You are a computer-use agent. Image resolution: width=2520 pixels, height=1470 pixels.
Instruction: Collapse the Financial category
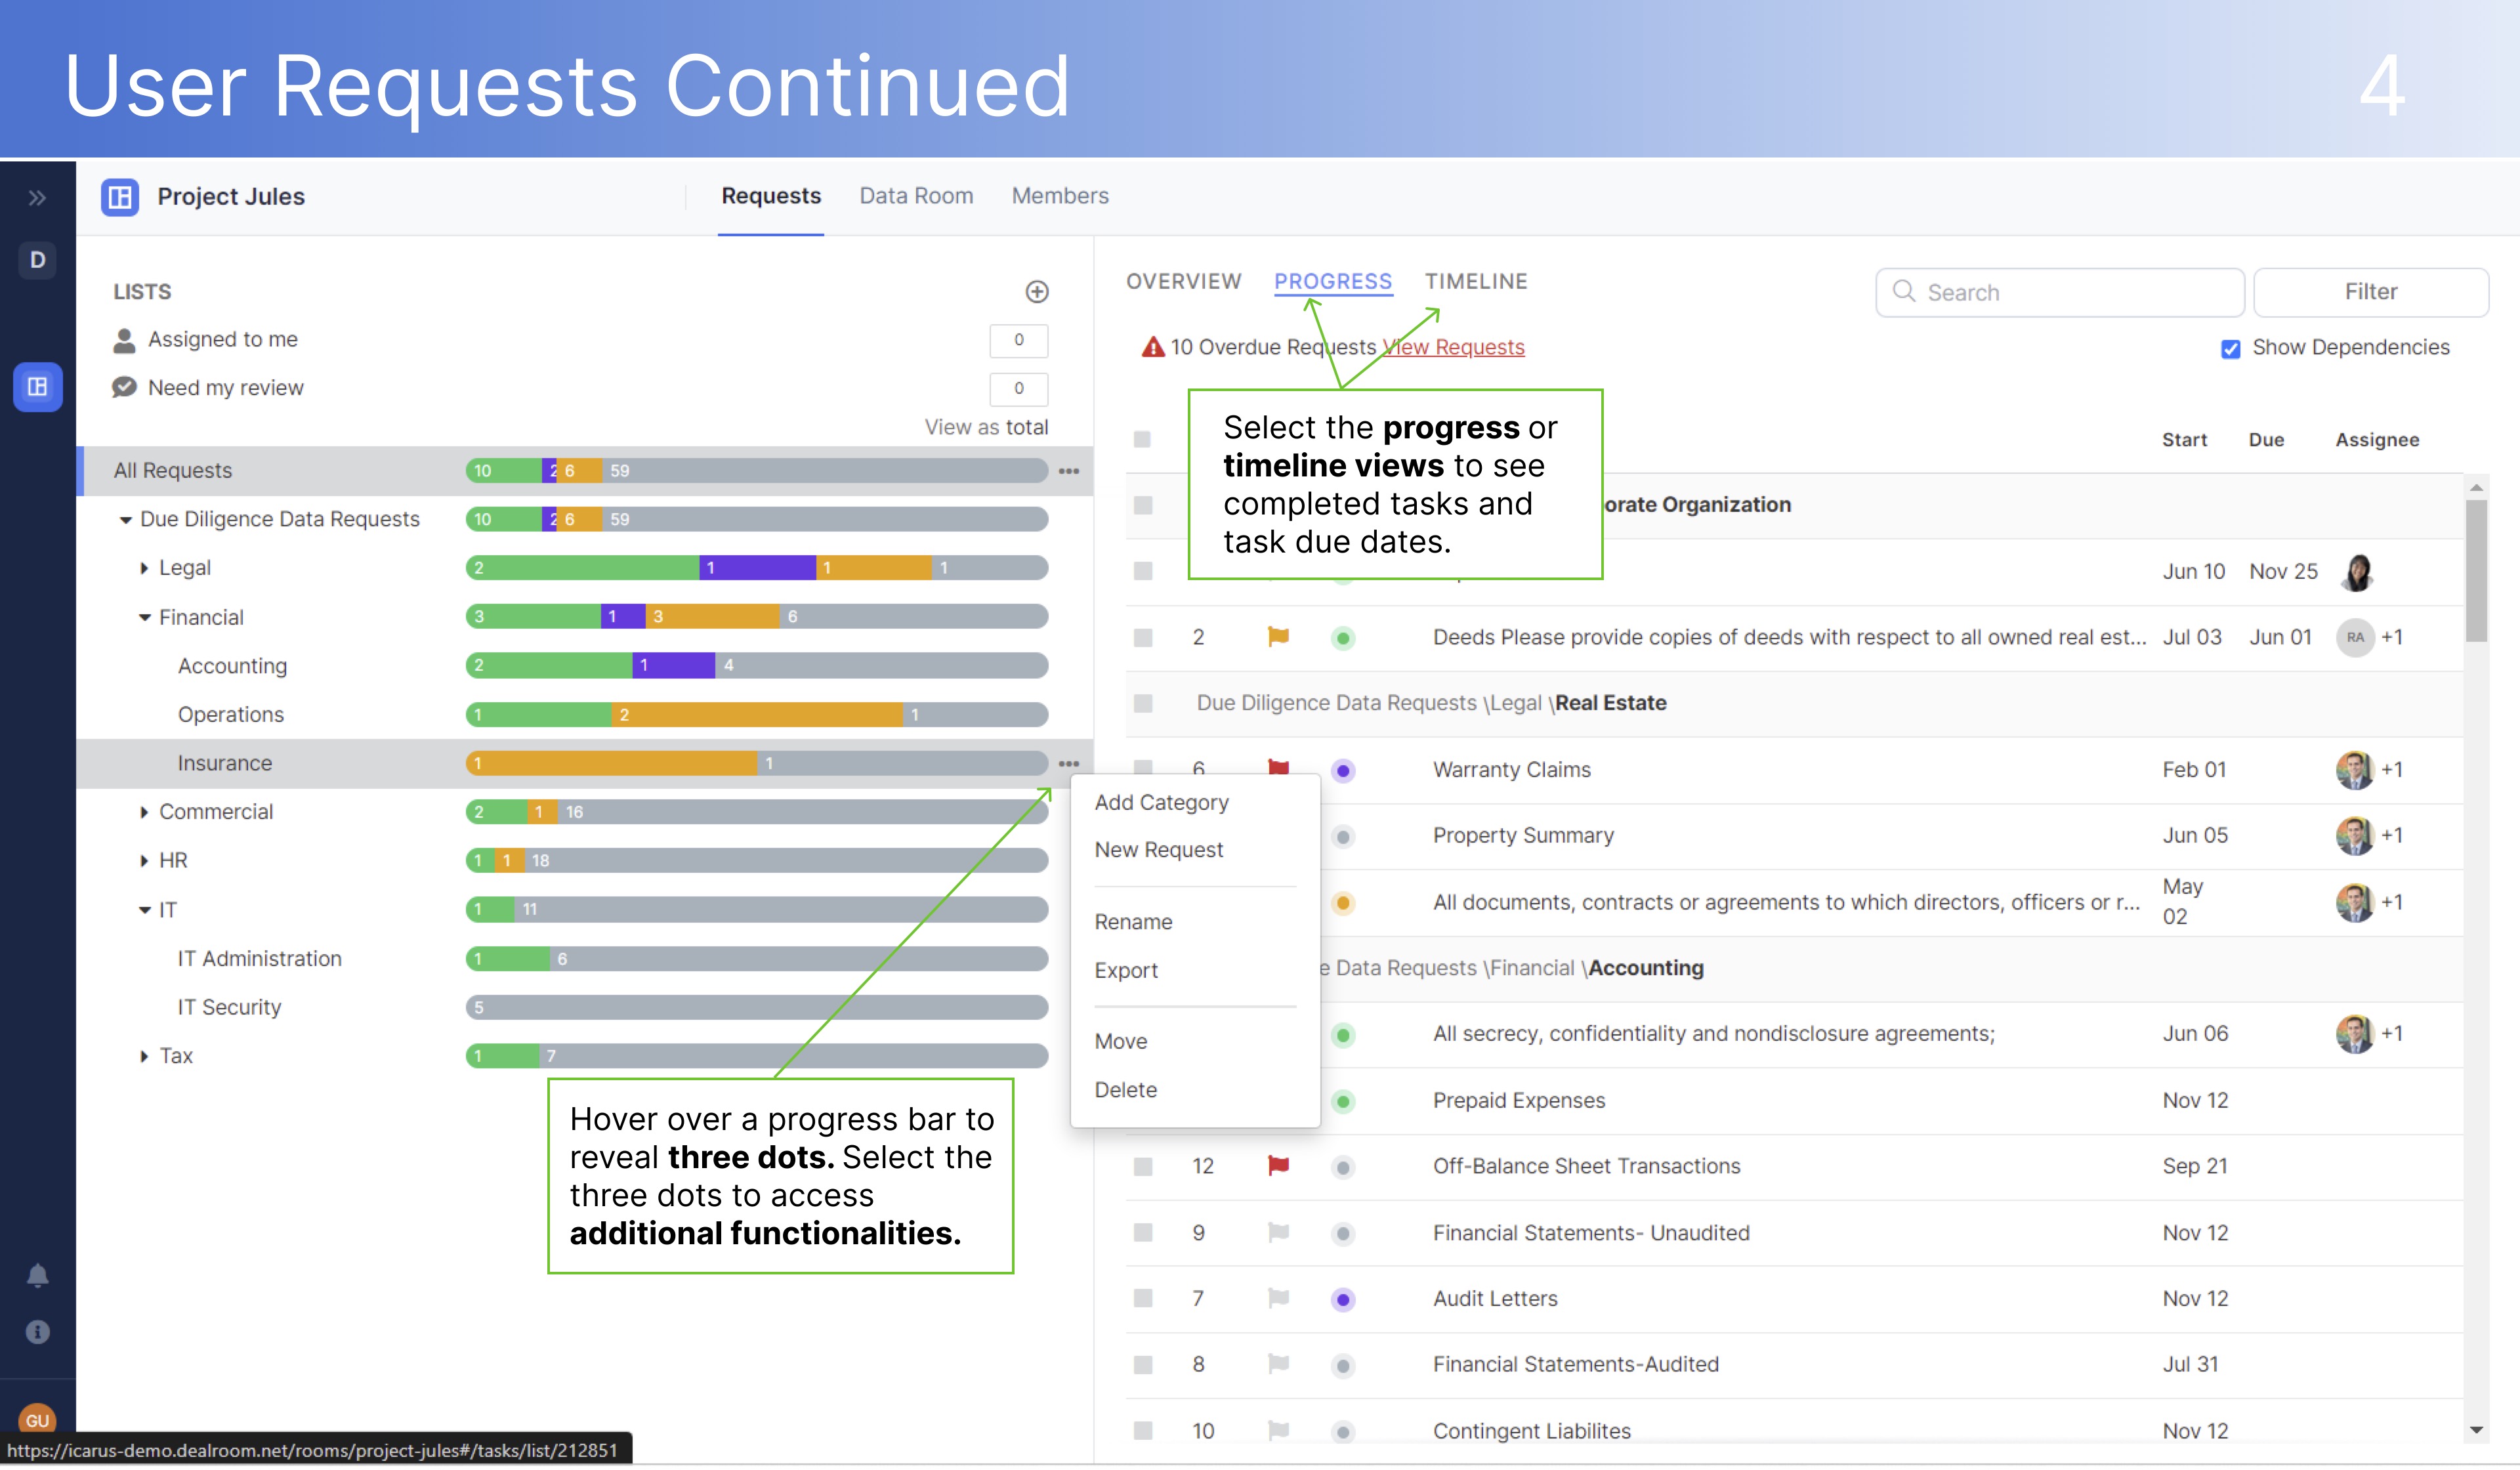144,617
